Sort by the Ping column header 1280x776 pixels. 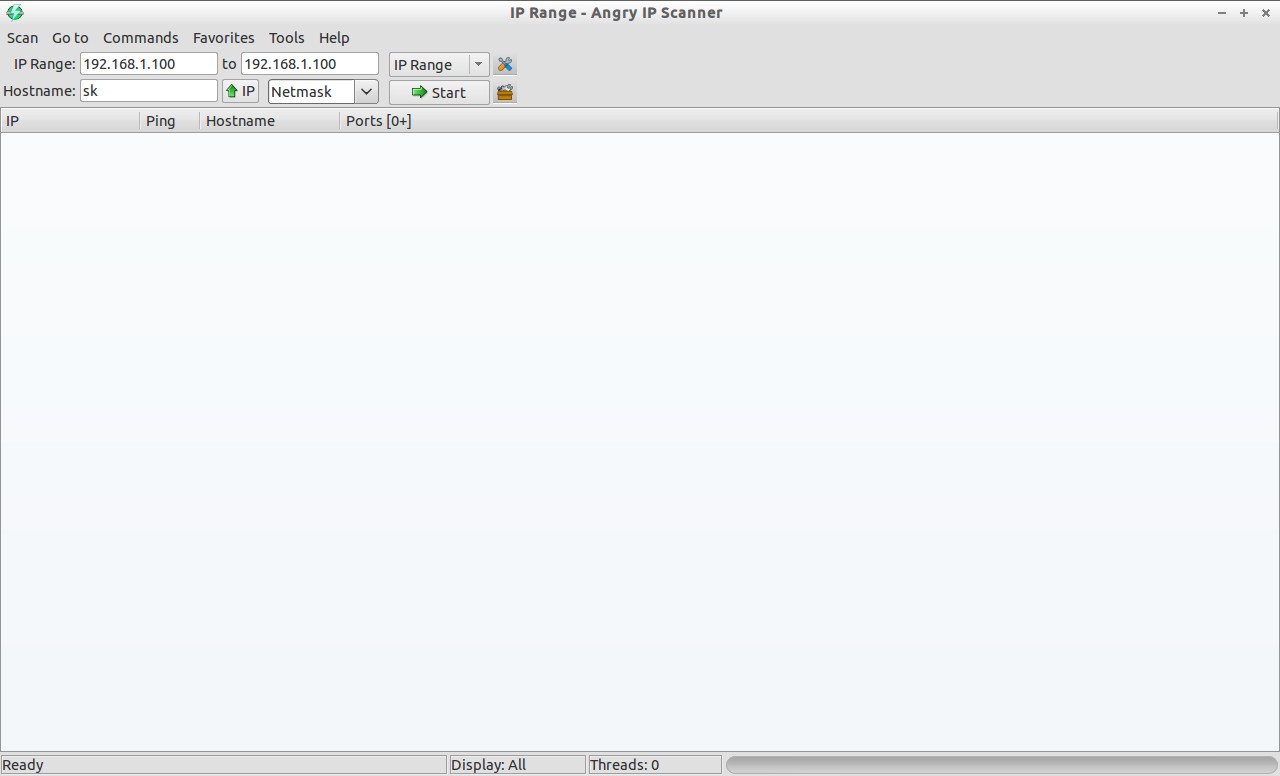[170, 121]
